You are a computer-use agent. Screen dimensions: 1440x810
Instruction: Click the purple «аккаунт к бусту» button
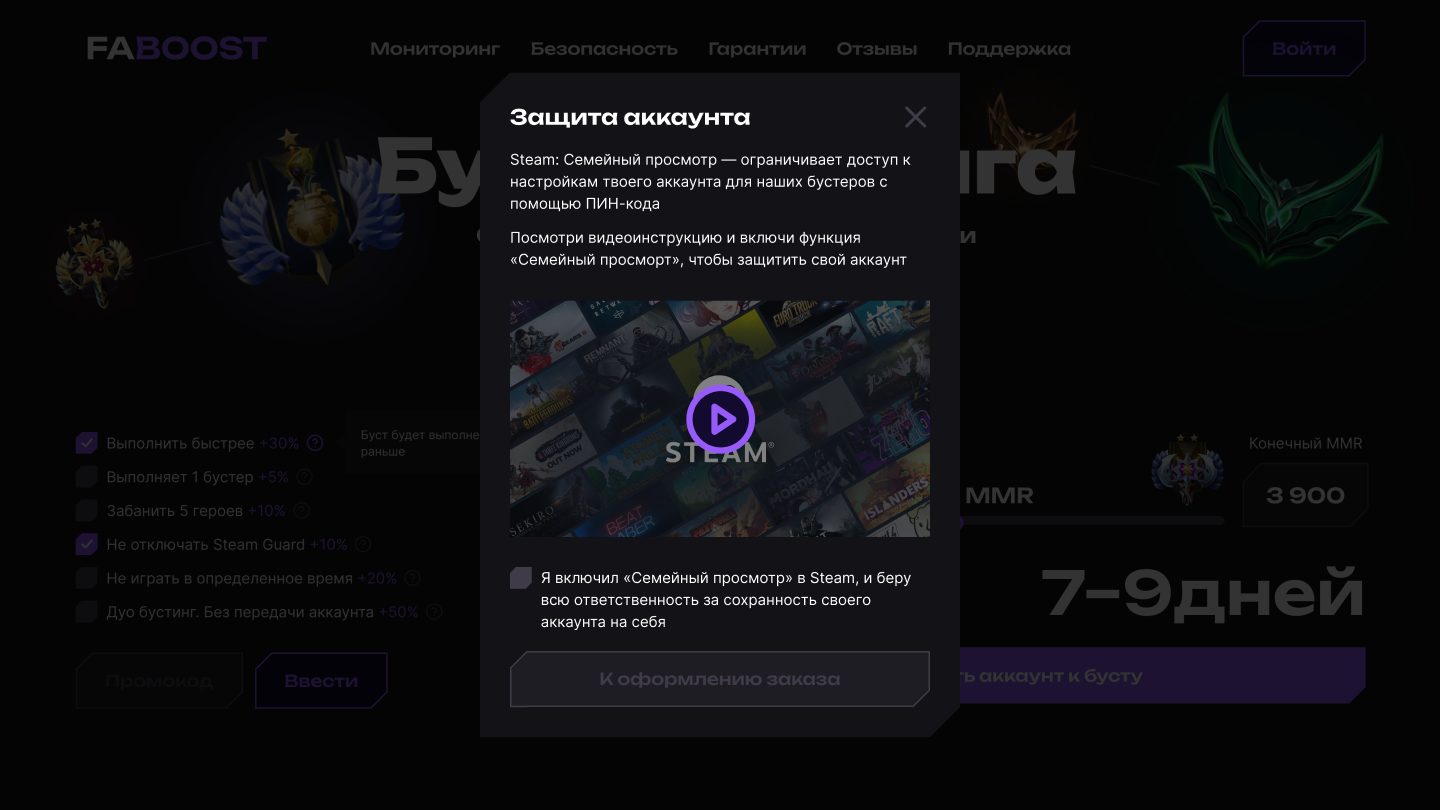[1162, 676]
